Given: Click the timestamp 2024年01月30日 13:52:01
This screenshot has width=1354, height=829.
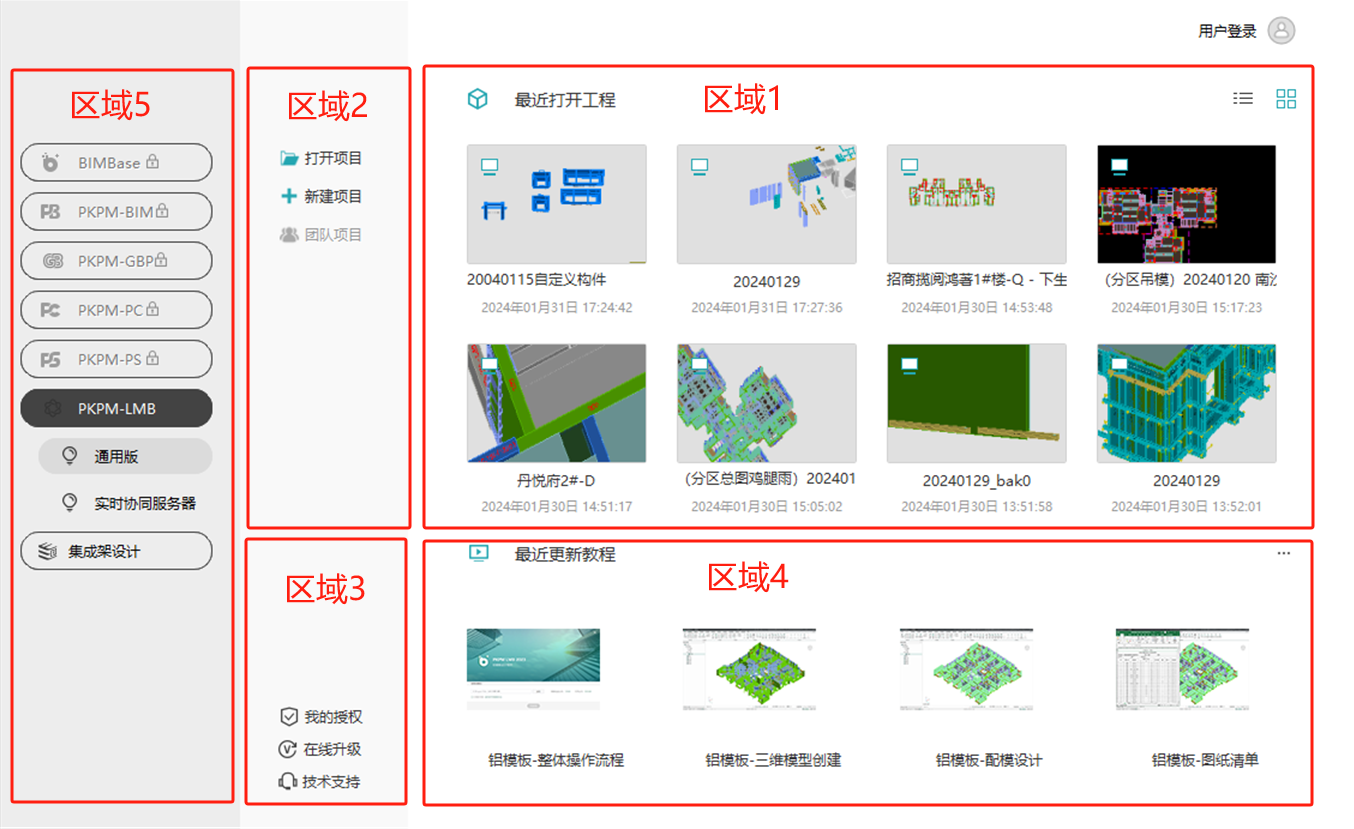Looking at the screenshot, I should (x=1186, y=506).
